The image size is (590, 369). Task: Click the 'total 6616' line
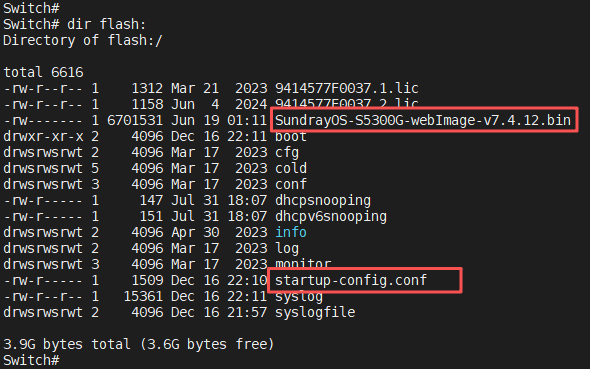(43, 72)
